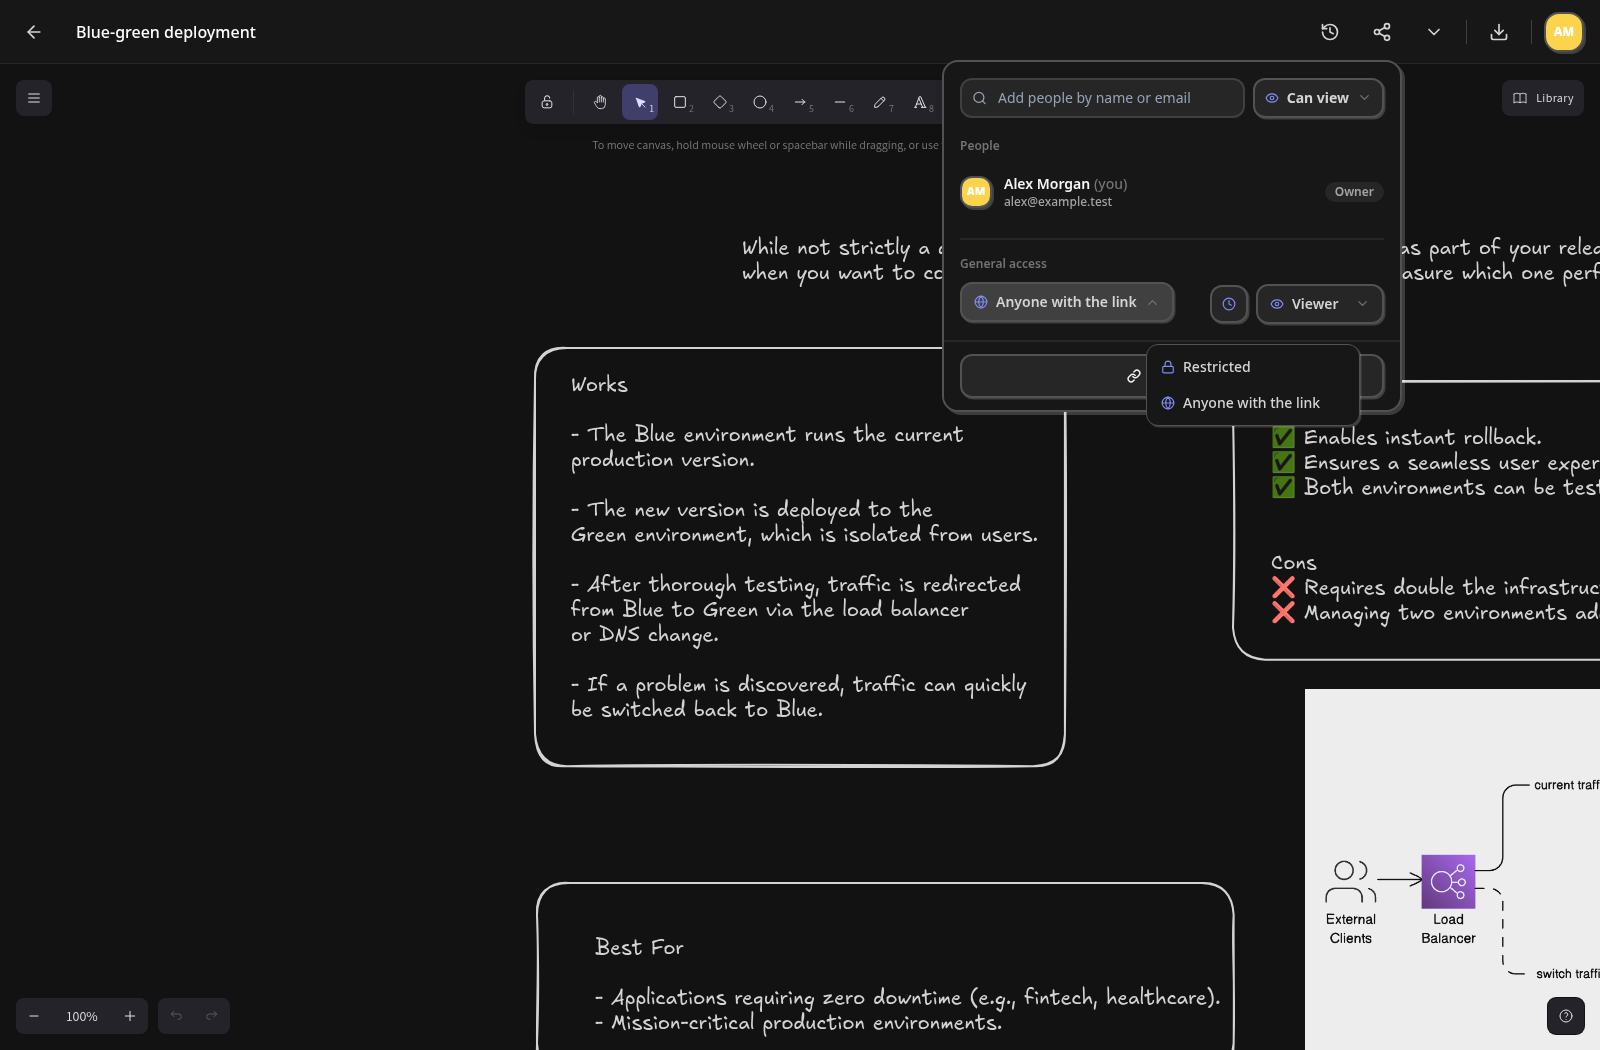The width and height of the screenshot is (1600, 1050).
Task: Click the undo arrow button
Action: pyautogui.click(x=176, y=1016)
